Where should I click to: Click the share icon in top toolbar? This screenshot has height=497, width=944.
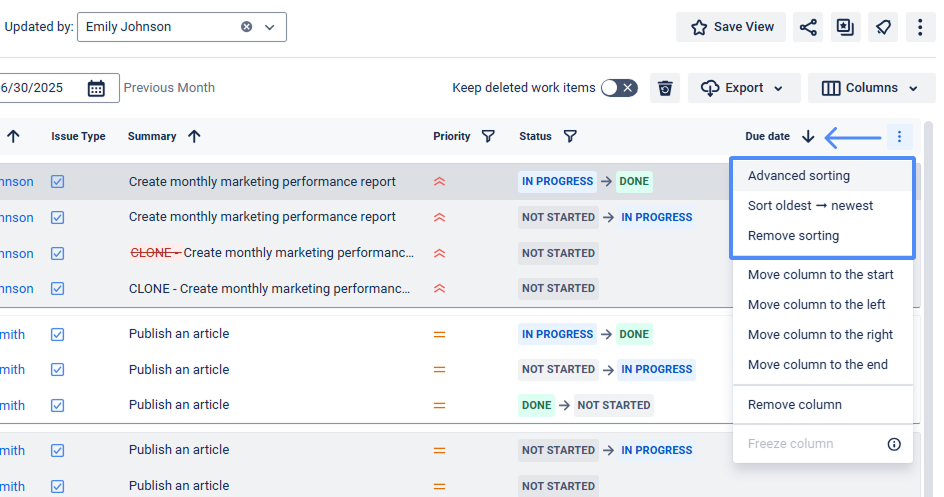click(x=808, y=27)
